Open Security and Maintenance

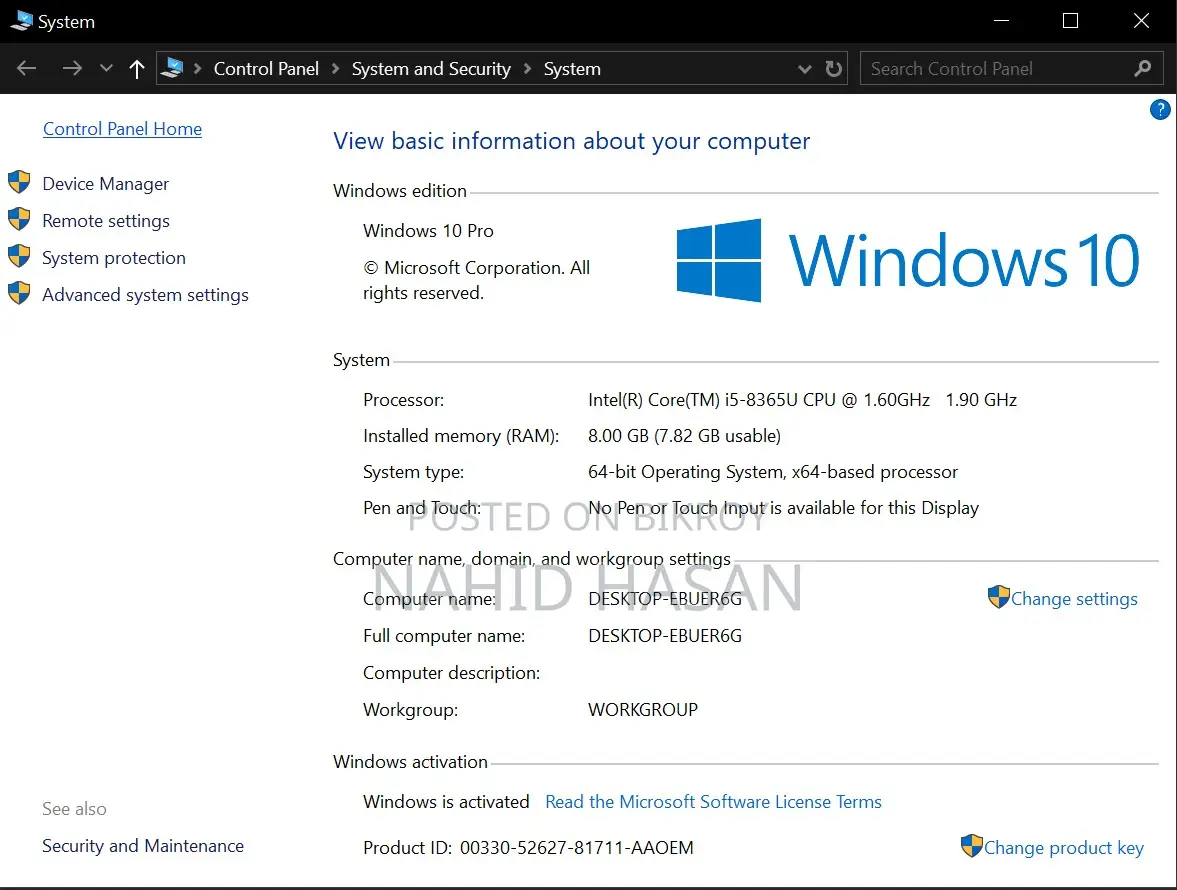(x=143, y=846)
